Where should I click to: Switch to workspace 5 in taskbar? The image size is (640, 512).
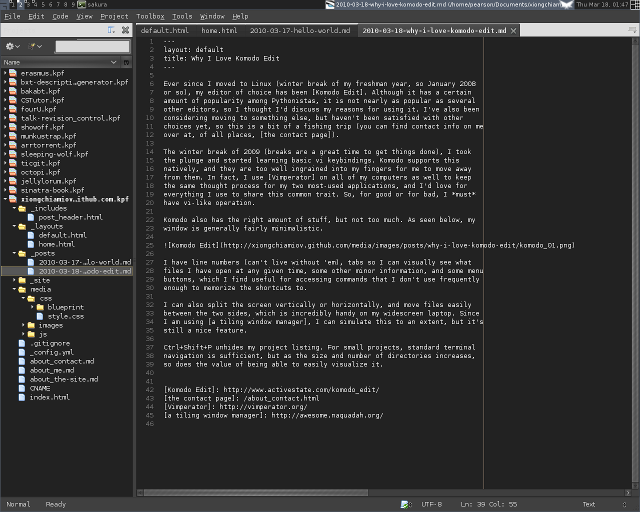(x=43, y=4)
